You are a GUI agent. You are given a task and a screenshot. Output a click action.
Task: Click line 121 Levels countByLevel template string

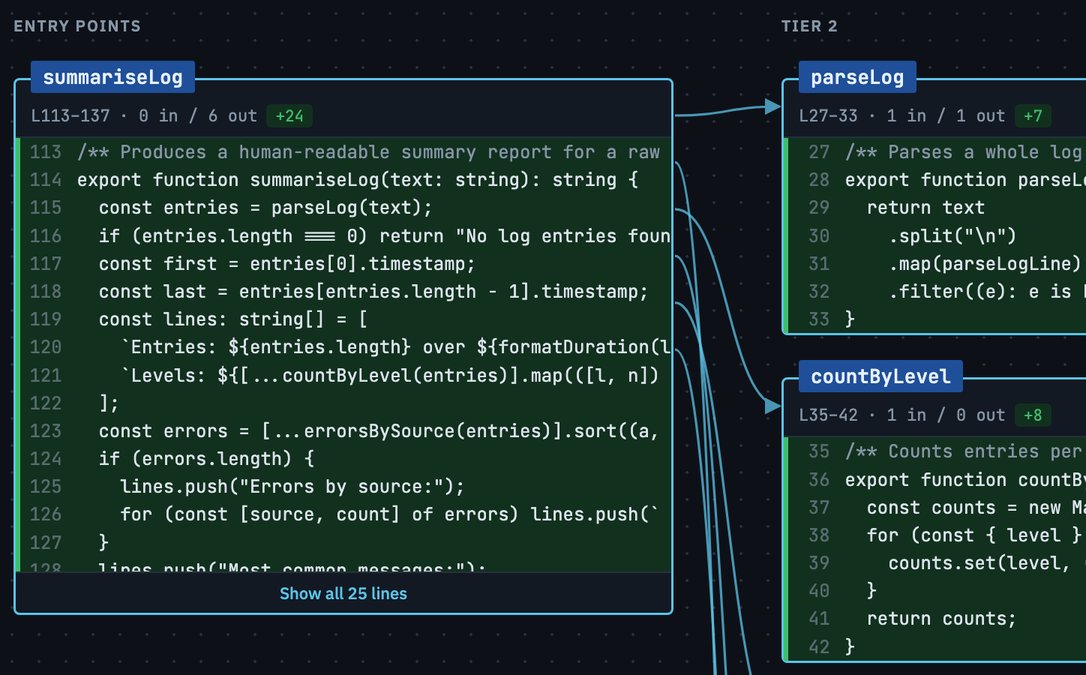pyautogui.click(x=346, y=375)
